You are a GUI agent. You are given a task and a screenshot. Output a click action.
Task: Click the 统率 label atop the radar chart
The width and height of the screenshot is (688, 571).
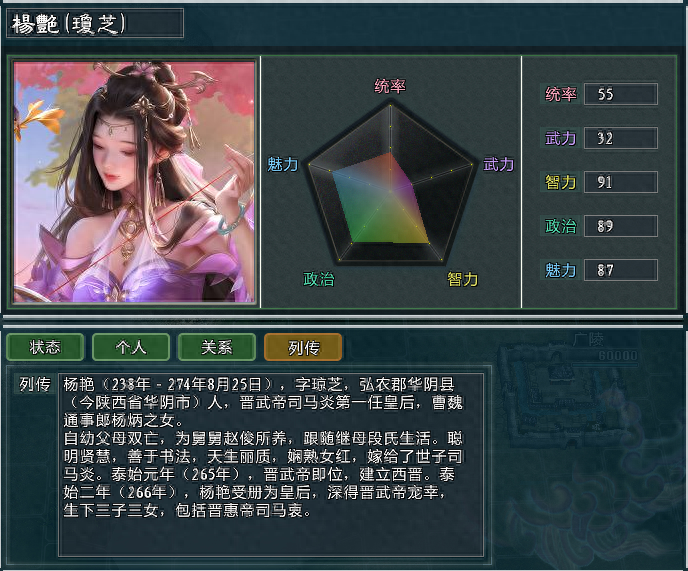coord(390,86)
